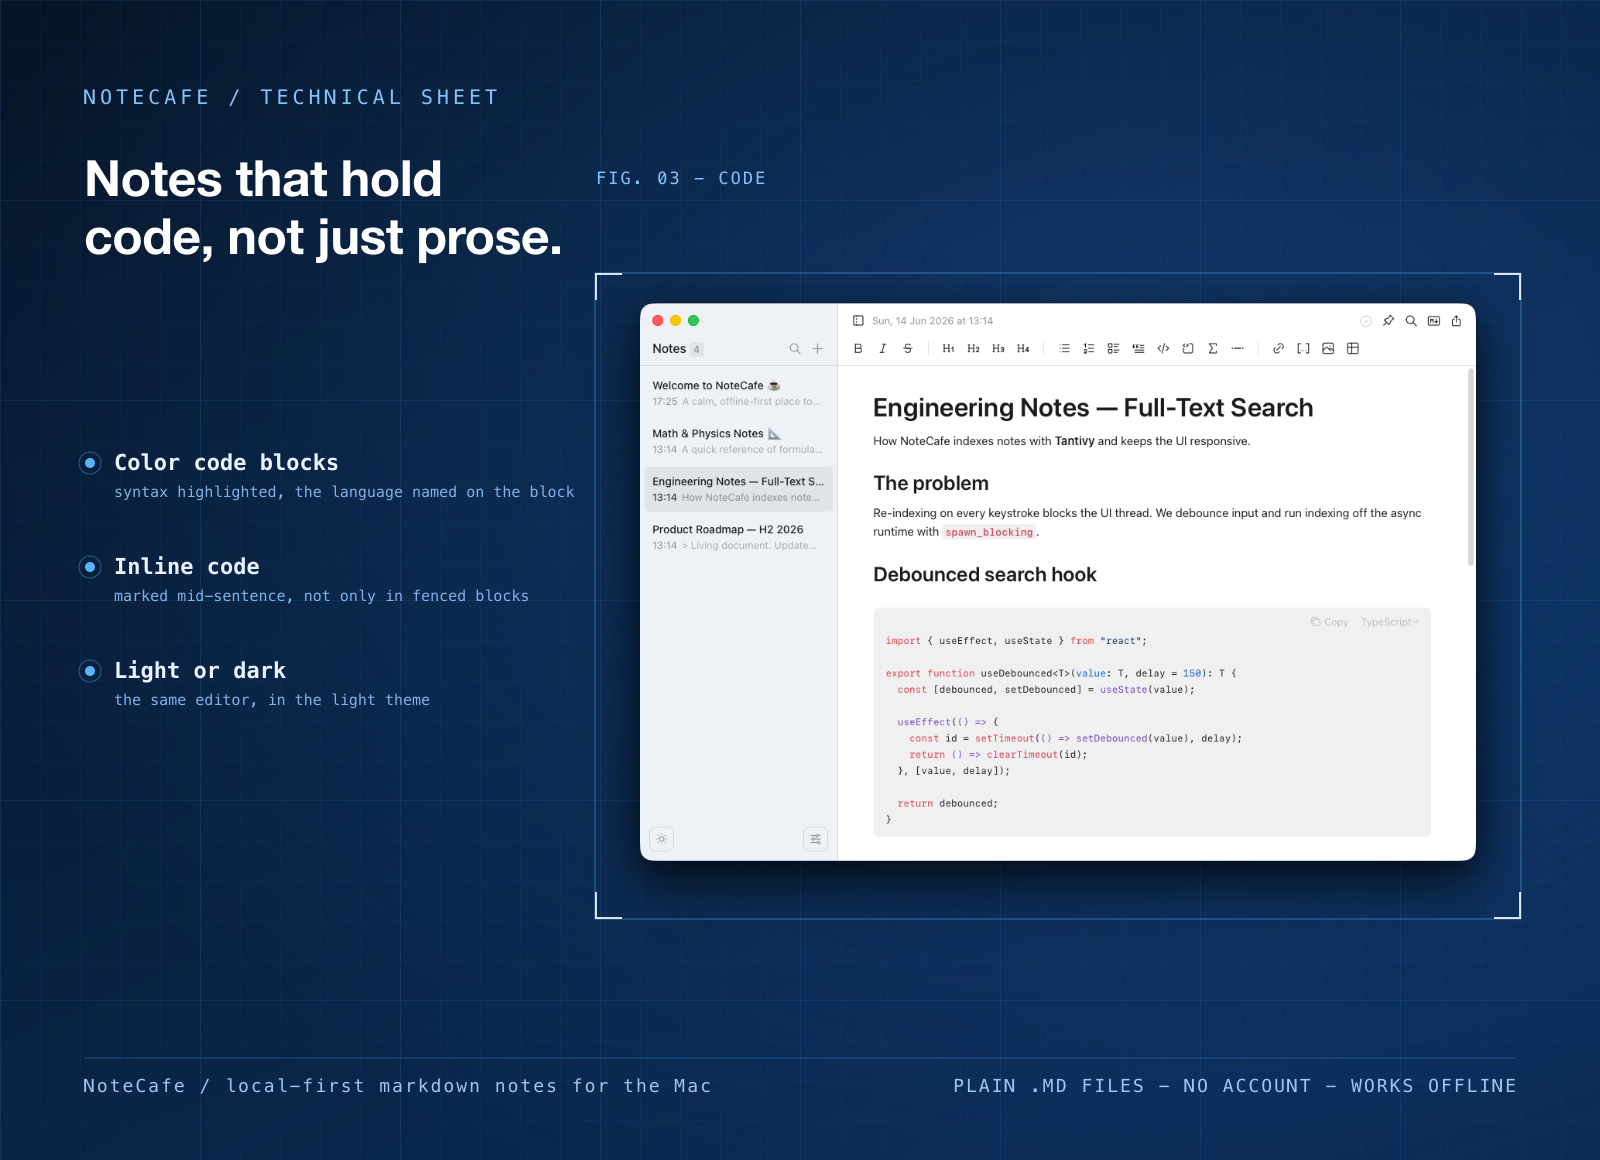Click the inline code spawn_blocking
Viewport: 1600px width, 1160px height.
point(989,532)
